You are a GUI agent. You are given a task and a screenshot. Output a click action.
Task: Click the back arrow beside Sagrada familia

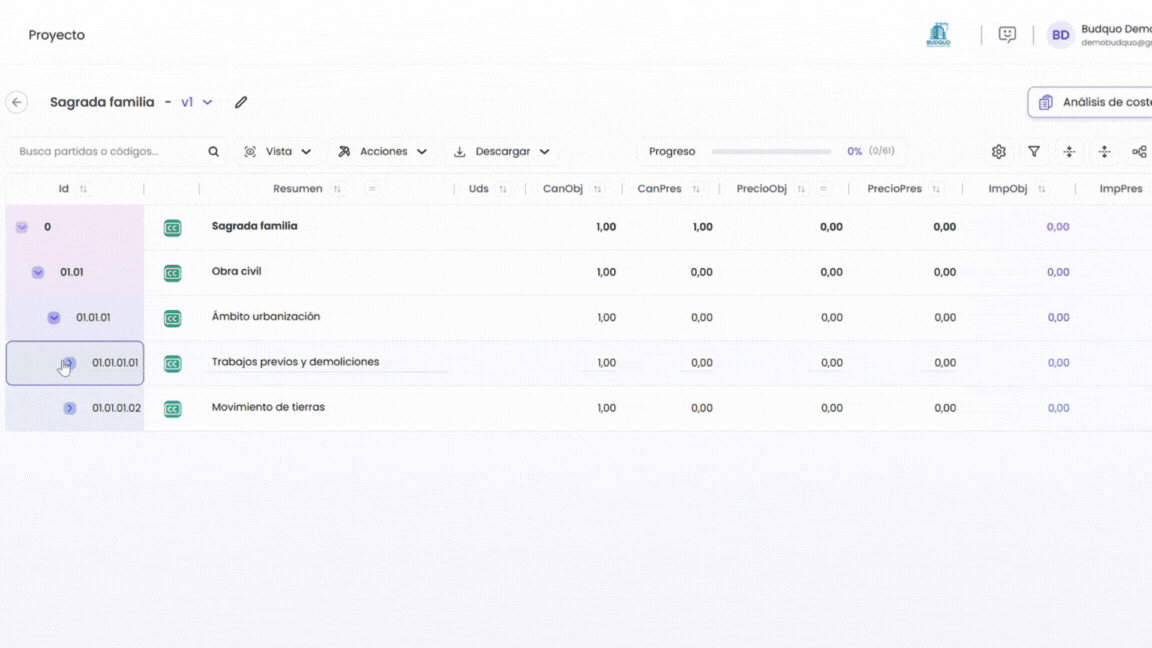pyautogui.click(x=17, y=102)
